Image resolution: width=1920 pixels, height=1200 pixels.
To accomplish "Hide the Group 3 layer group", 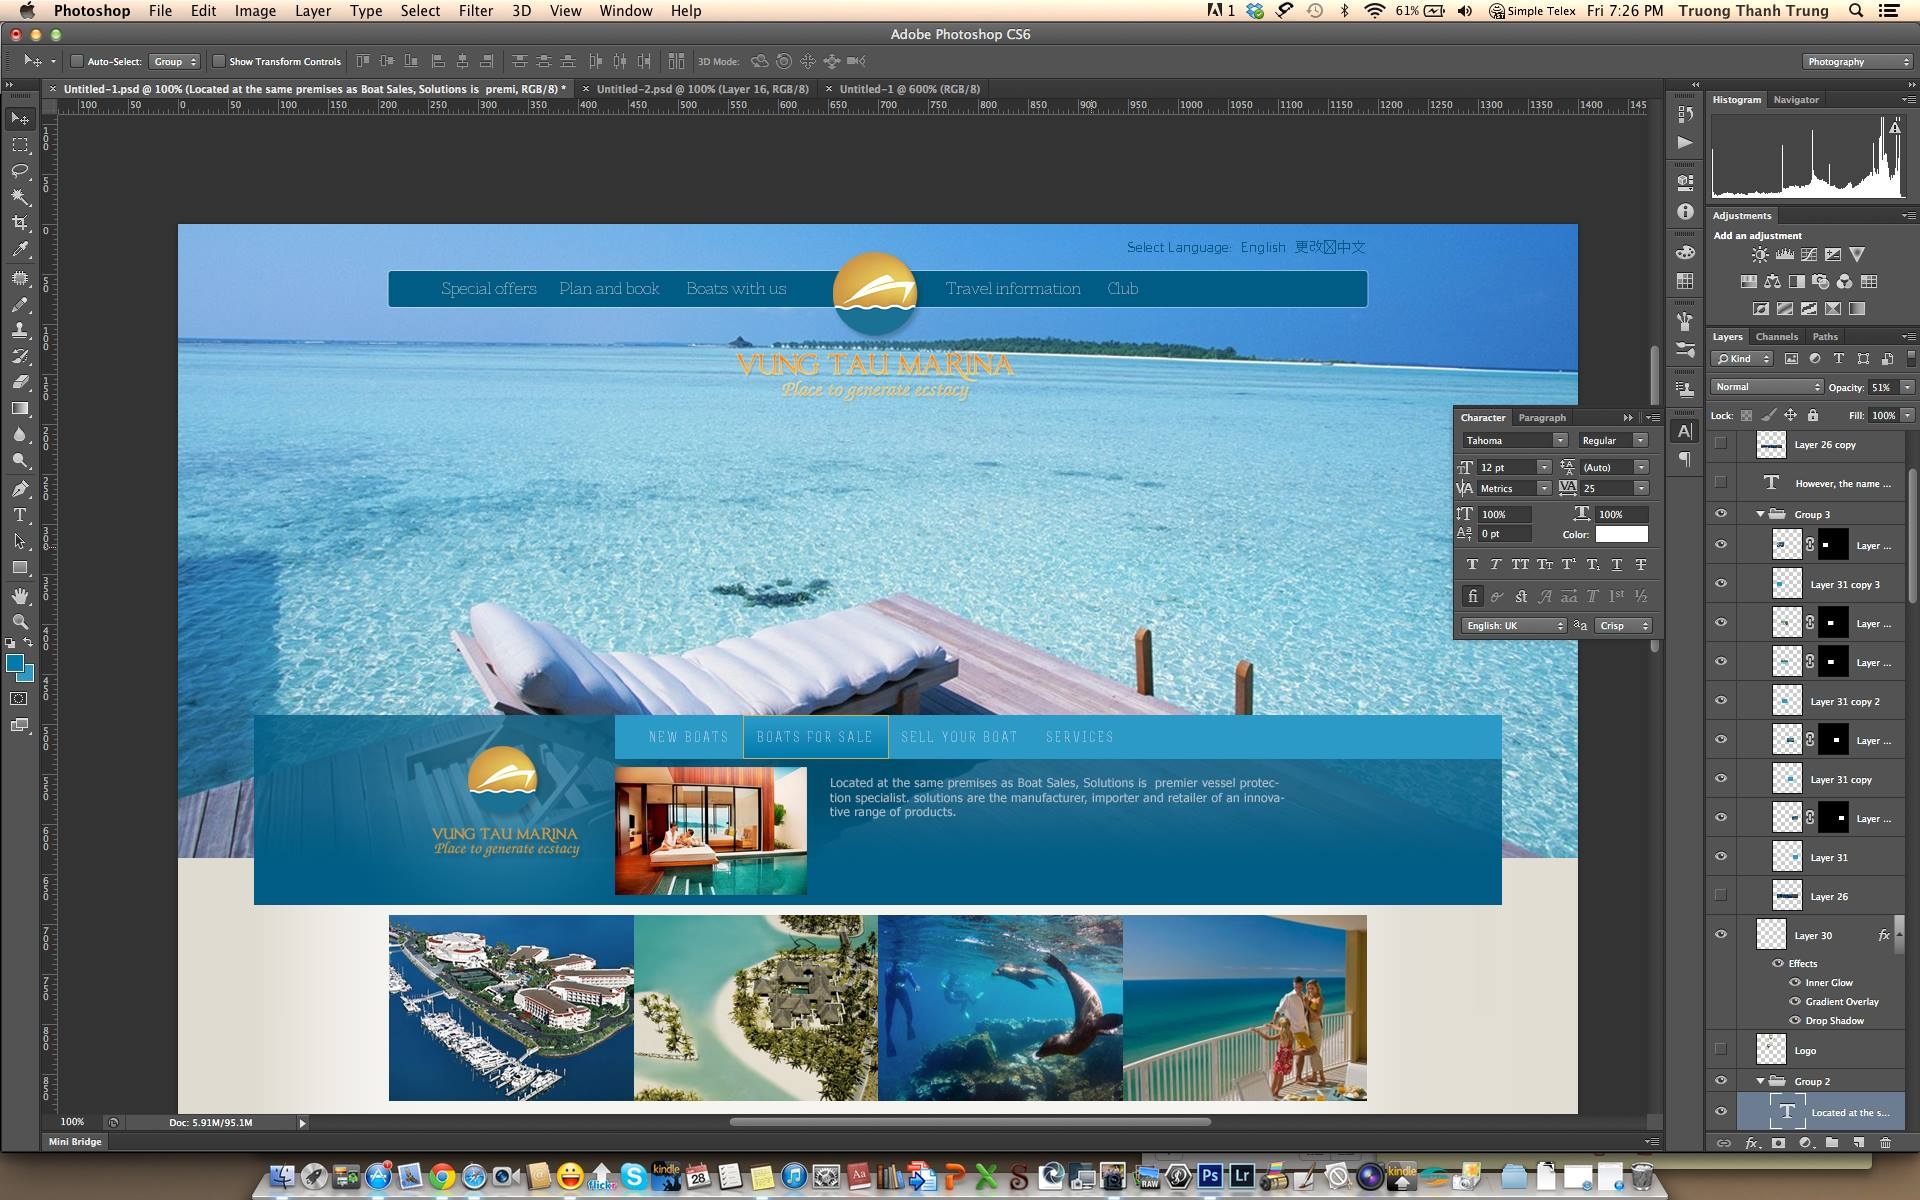I will click(x=1721, y=514).
